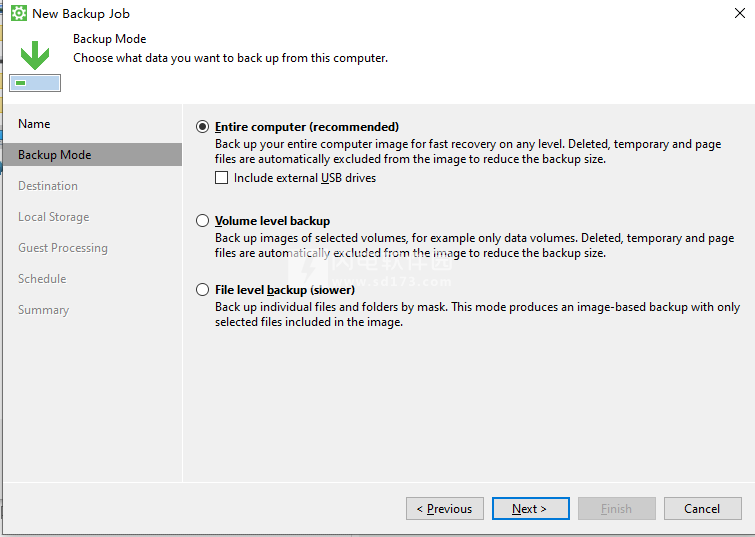The width and height of the screenshot is (755, 537).
Task: Switch to the Local Storage step
Action: point(53,217)
